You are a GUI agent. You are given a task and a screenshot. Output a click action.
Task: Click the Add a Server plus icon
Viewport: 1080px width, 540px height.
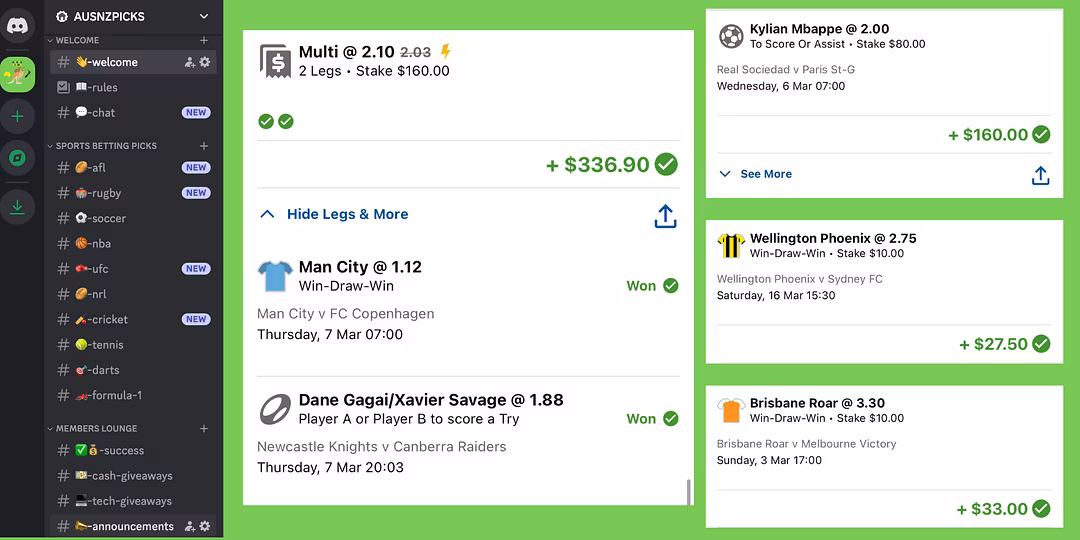coord(17,117)
